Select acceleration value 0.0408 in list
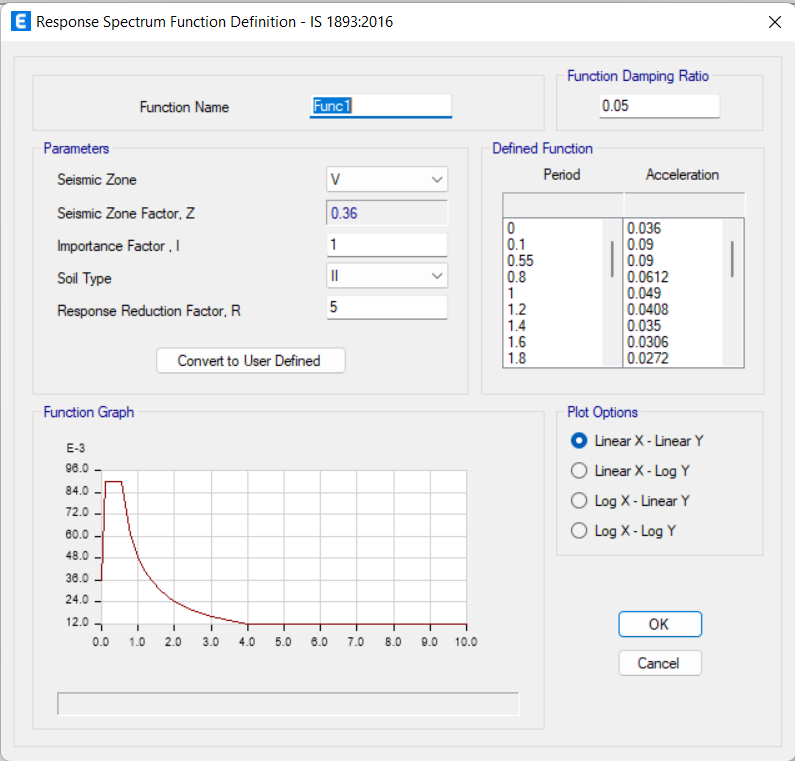 [x=647, y=309]
